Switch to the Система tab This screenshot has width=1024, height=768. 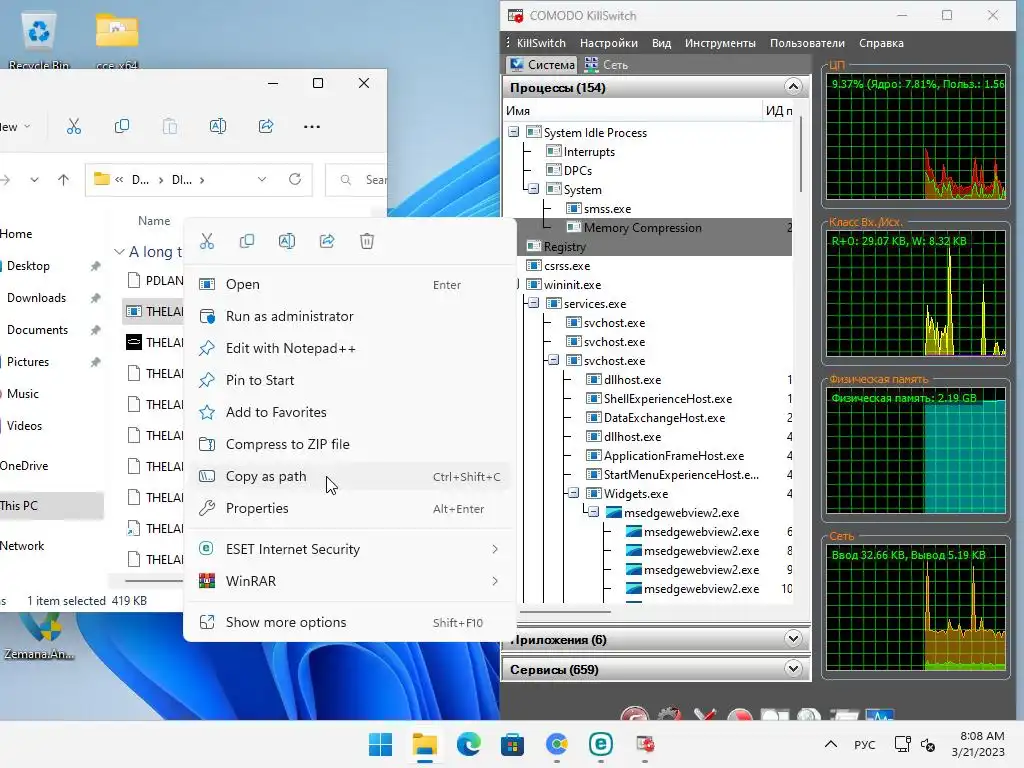click(x=542, y=65)
